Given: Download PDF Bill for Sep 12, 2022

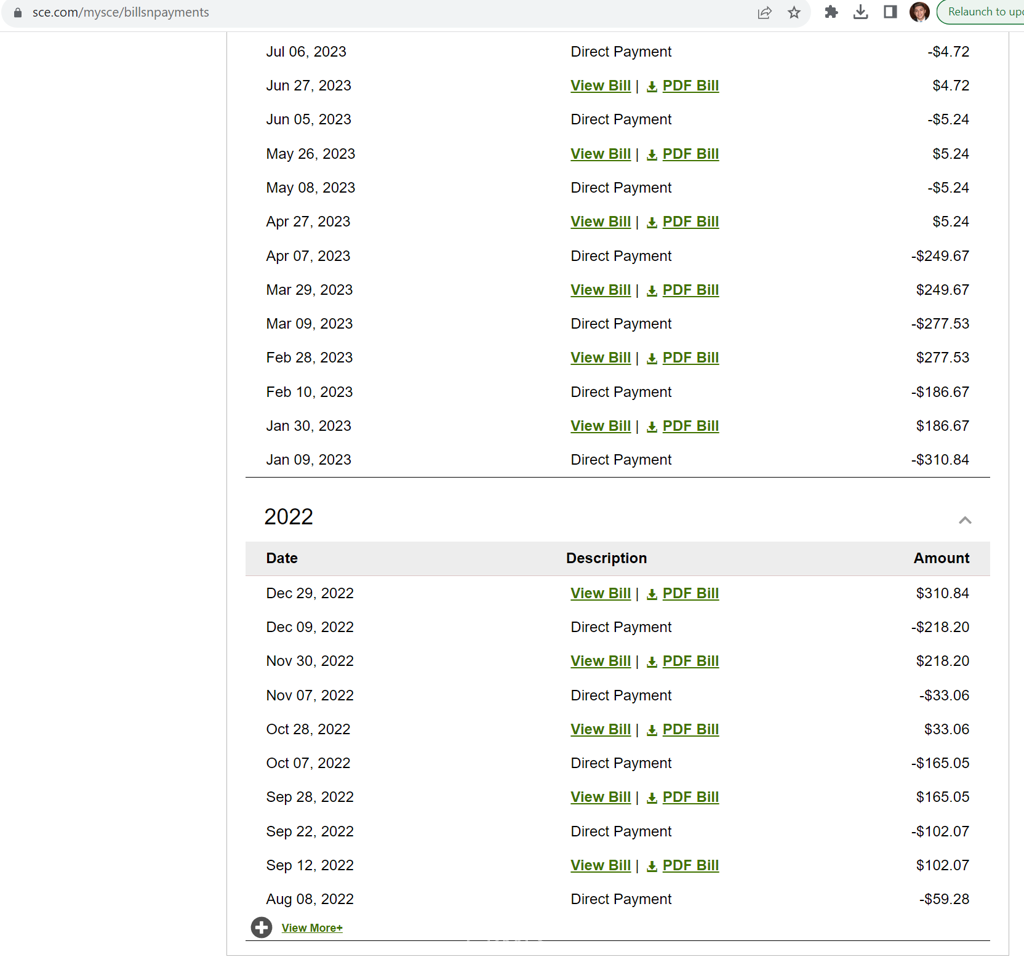Looking at the screenshot, I should pos(690,865).
